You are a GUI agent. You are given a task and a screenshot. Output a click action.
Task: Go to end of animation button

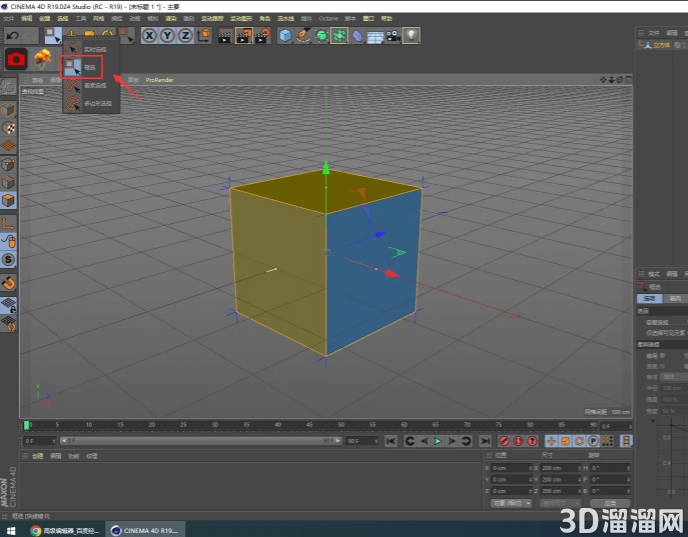(x=485, y=441)
